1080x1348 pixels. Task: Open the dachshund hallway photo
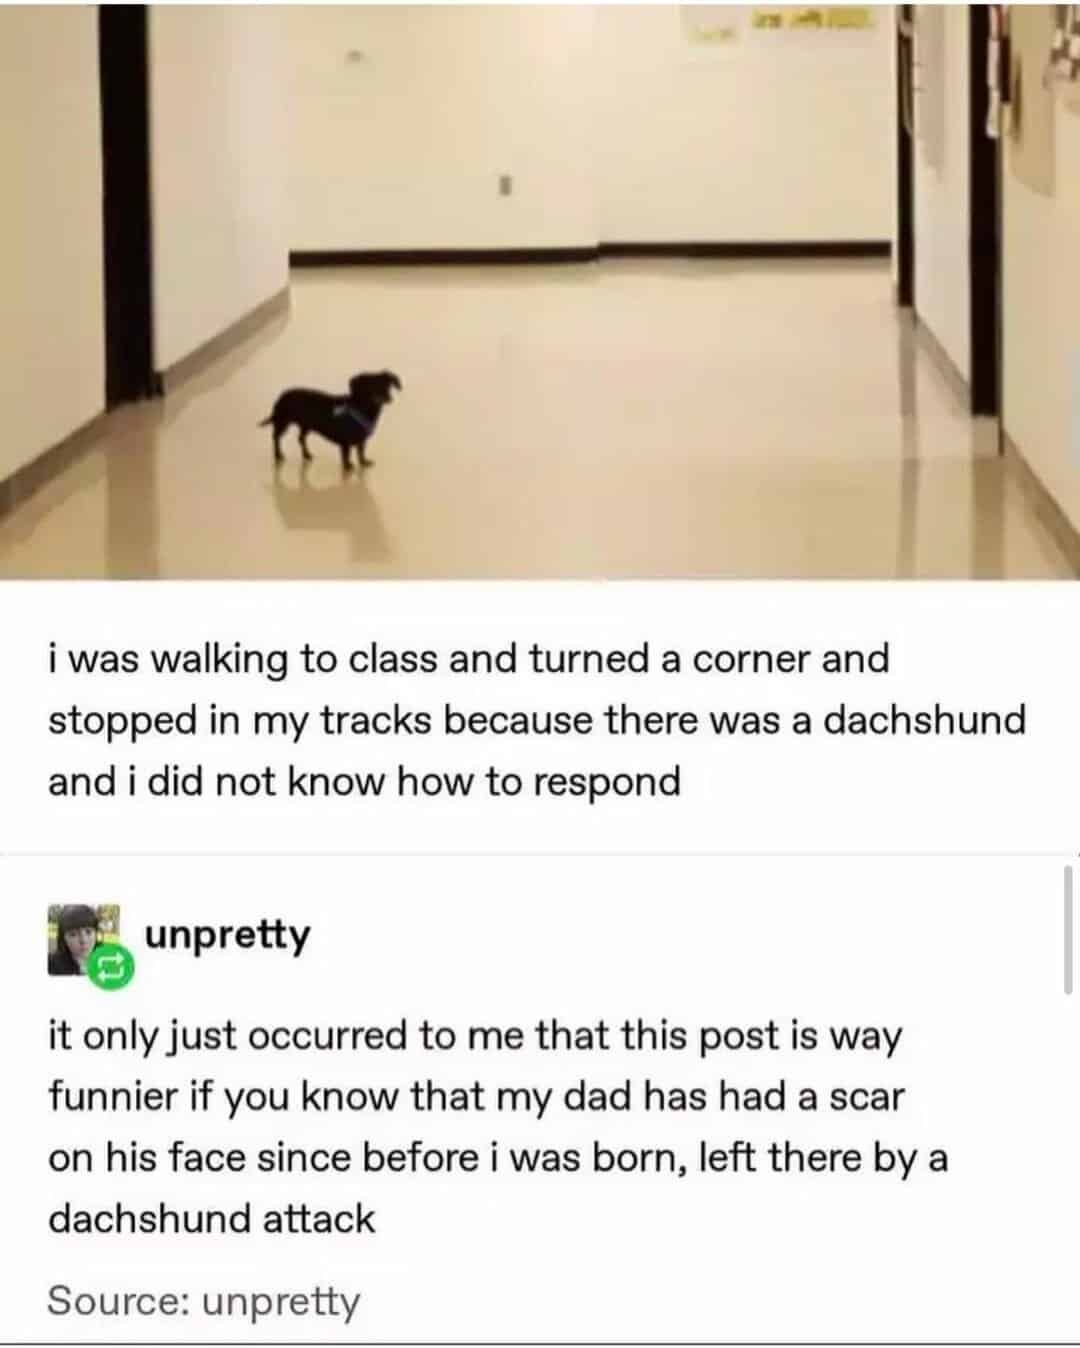[540, 290]
